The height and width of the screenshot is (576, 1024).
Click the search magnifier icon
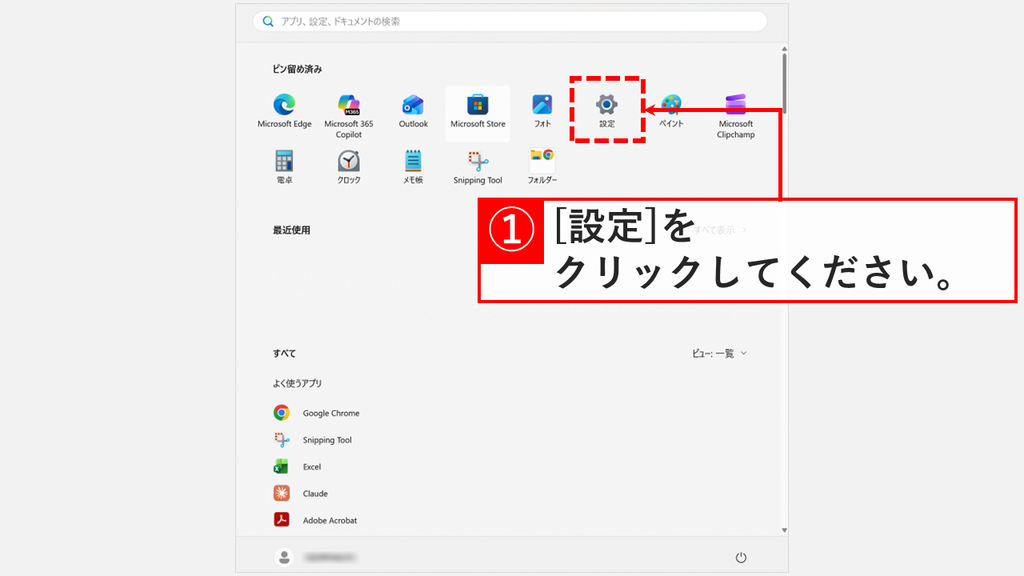click(268, 22)
